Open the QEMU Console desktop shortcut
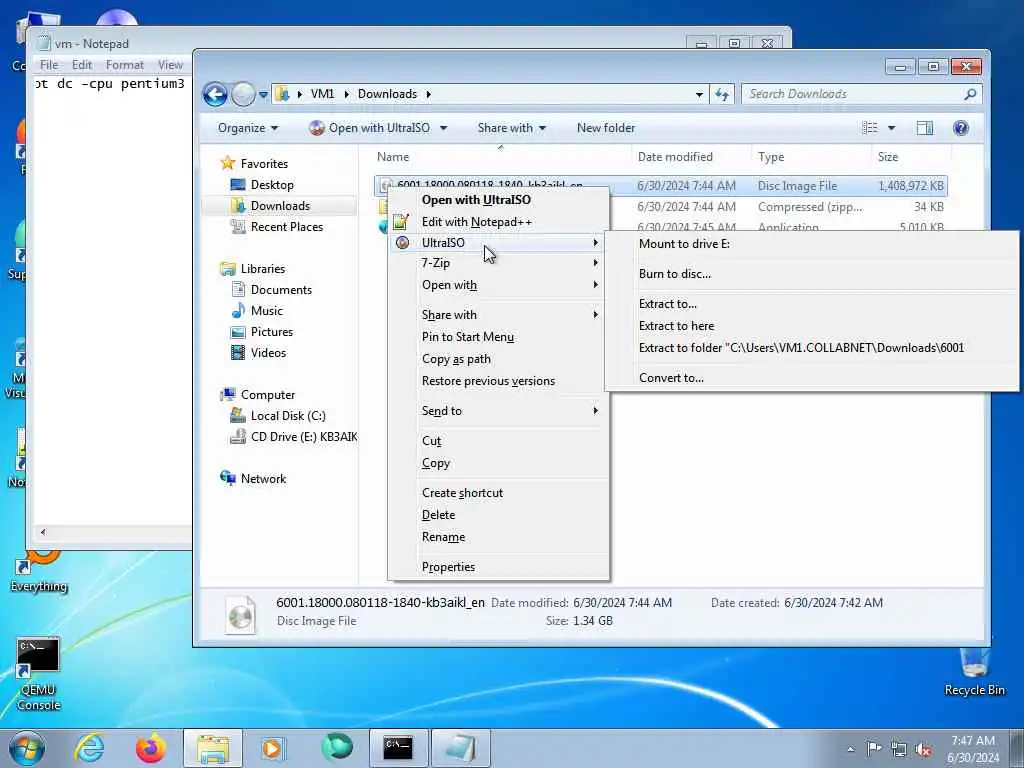The height and width of the screenshot is (768, 1024). (x=39, y=674)
